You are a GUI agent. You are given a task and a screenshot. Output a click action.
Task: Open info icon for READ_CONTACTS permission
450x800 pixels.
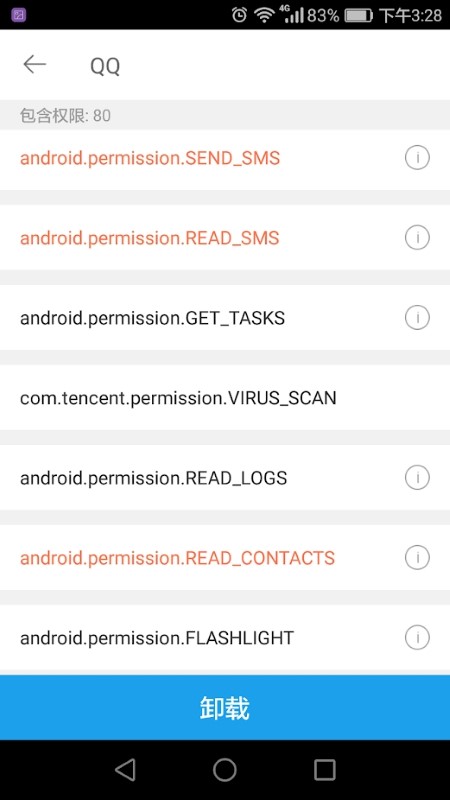coord(417,557)
